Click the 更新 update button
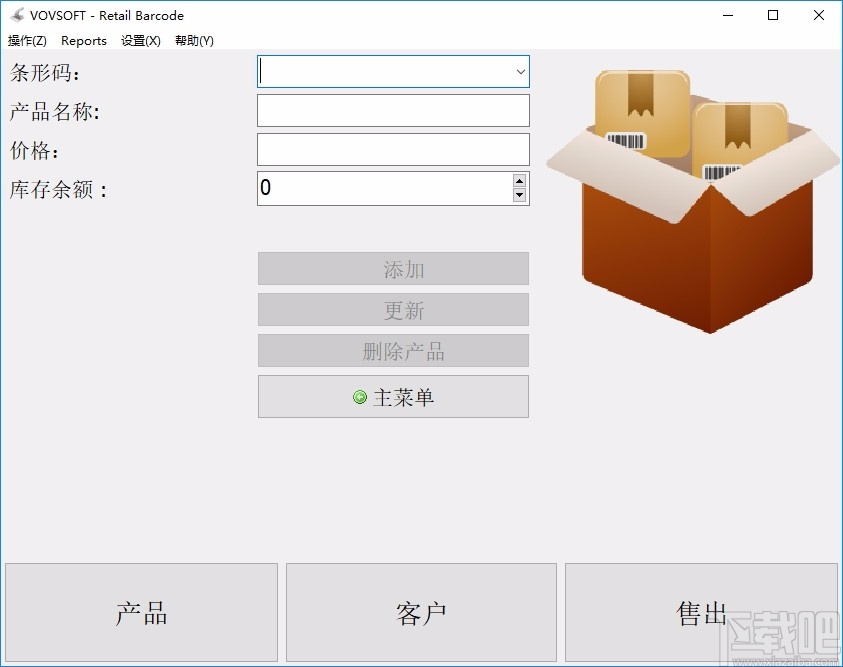Viewport: 843px width, 667px height. click(x=393, y=309)
